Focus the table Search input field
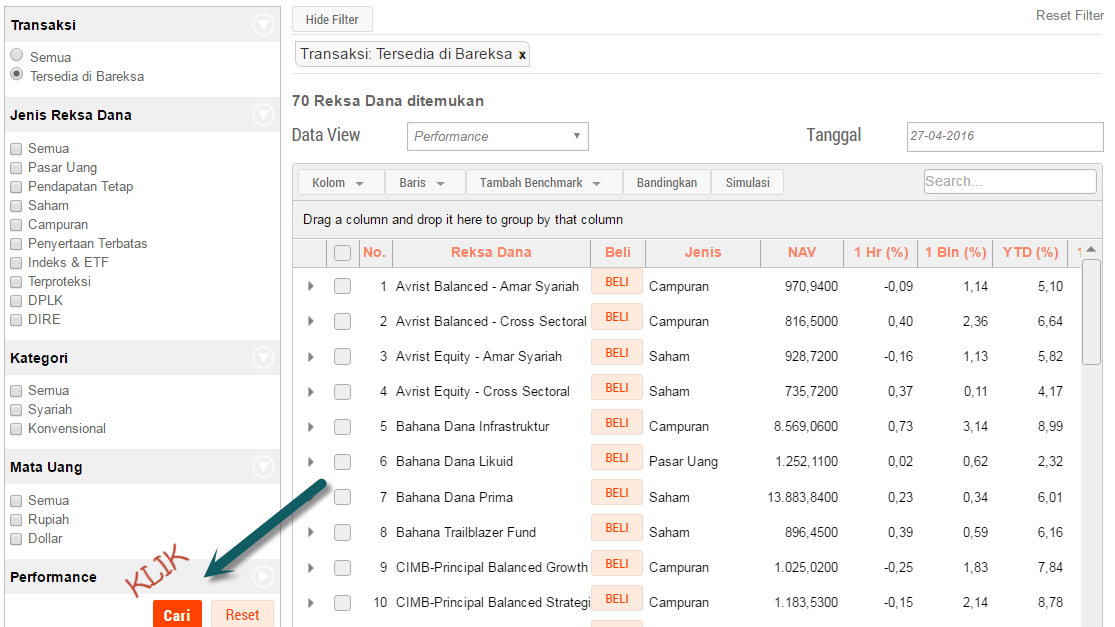This screenshot has width=1115, height=627. 1010,181
